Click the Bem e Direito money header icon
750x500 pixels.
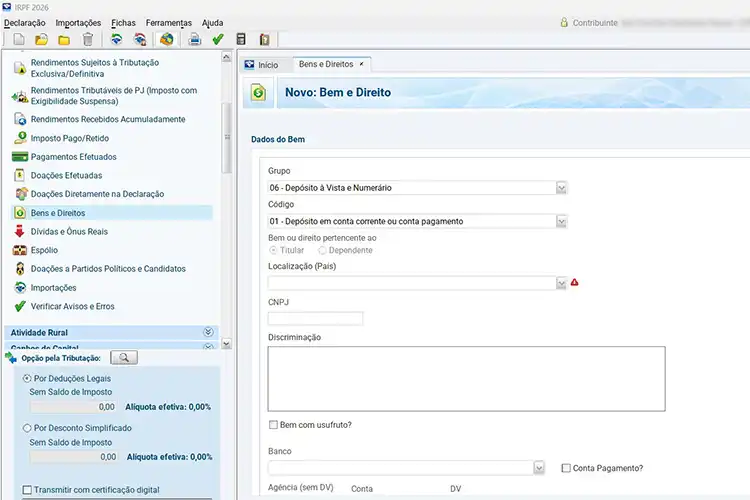(x=258, y=92)
